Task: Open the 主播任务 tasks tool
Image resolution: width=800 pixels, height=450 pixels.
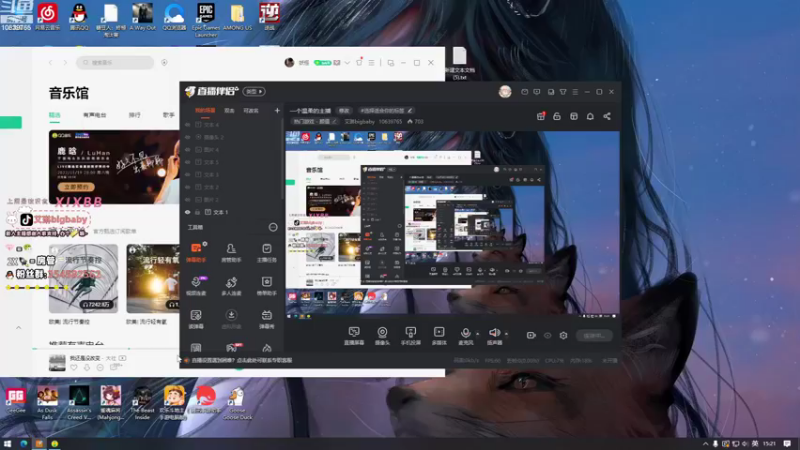Action: 266,253
